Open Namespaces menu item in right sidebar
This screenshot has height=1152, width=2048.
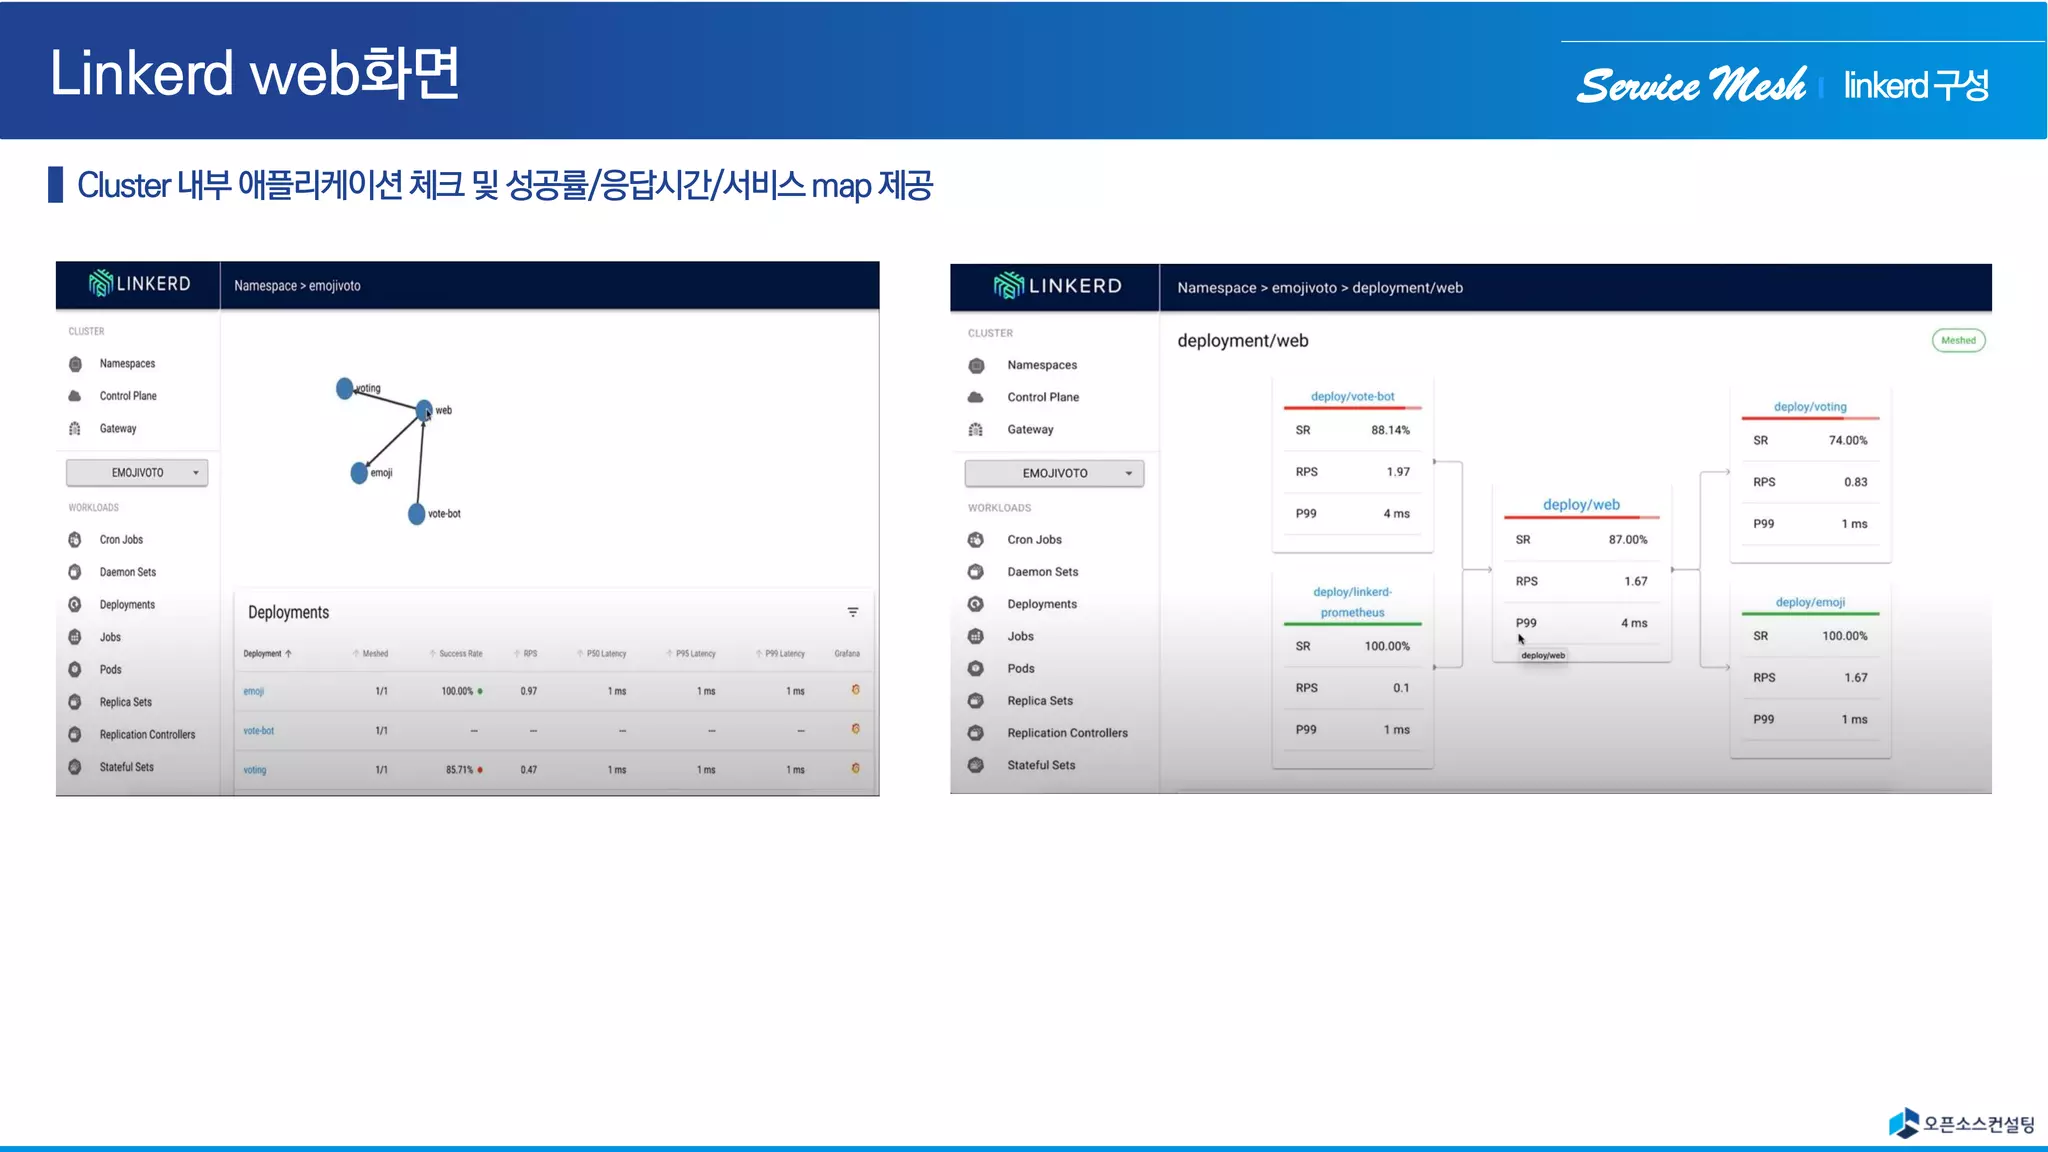pyautogui.click(x=1042, y=366)
